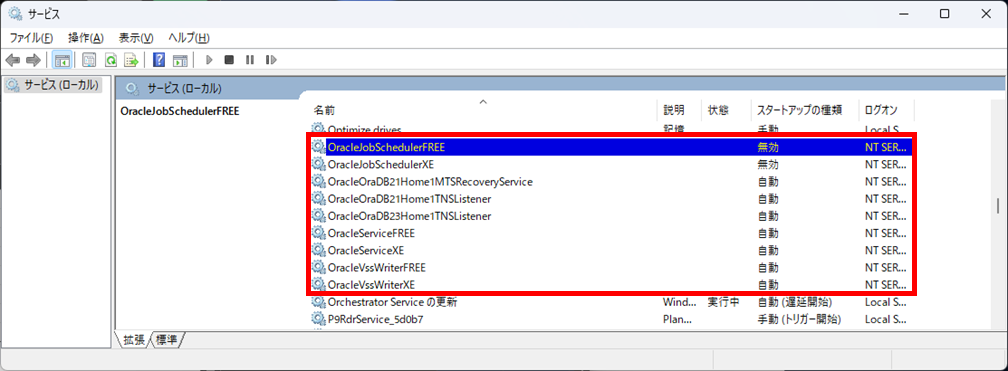The image size is (1008, 371).
Task: Click the Back arrow toolbar icon
Action: coord(12,60)
